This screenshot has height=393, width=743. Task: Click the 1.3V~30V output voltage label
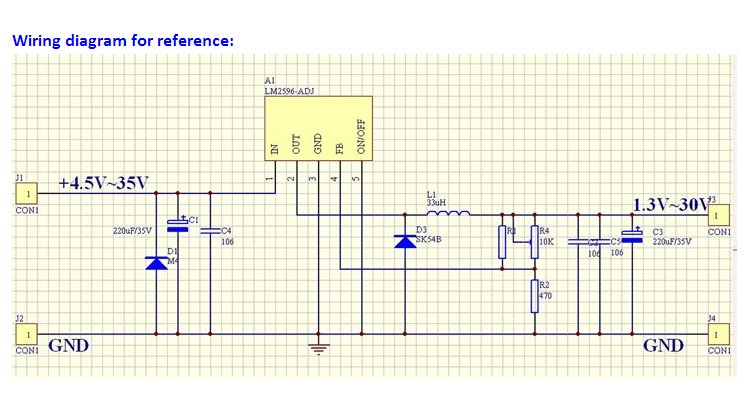(x=671, y=205)
